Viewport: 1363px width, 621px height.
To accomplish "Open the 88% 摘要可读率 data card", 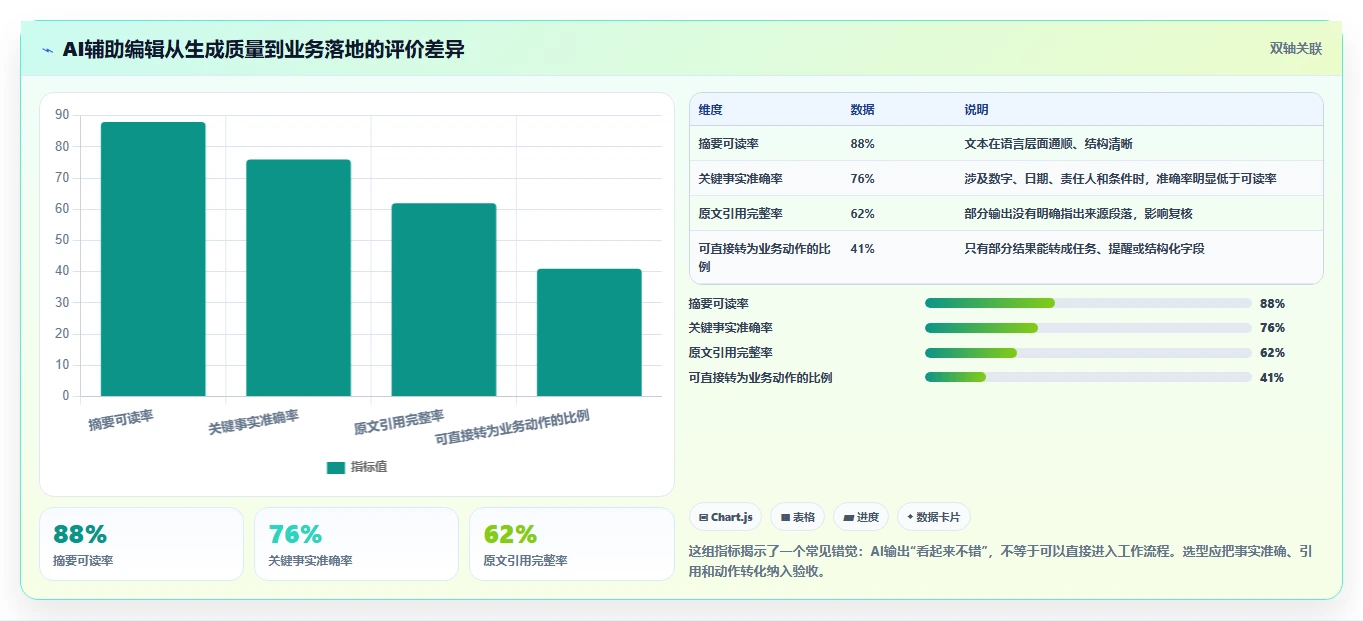I will [x=141, y=544].
